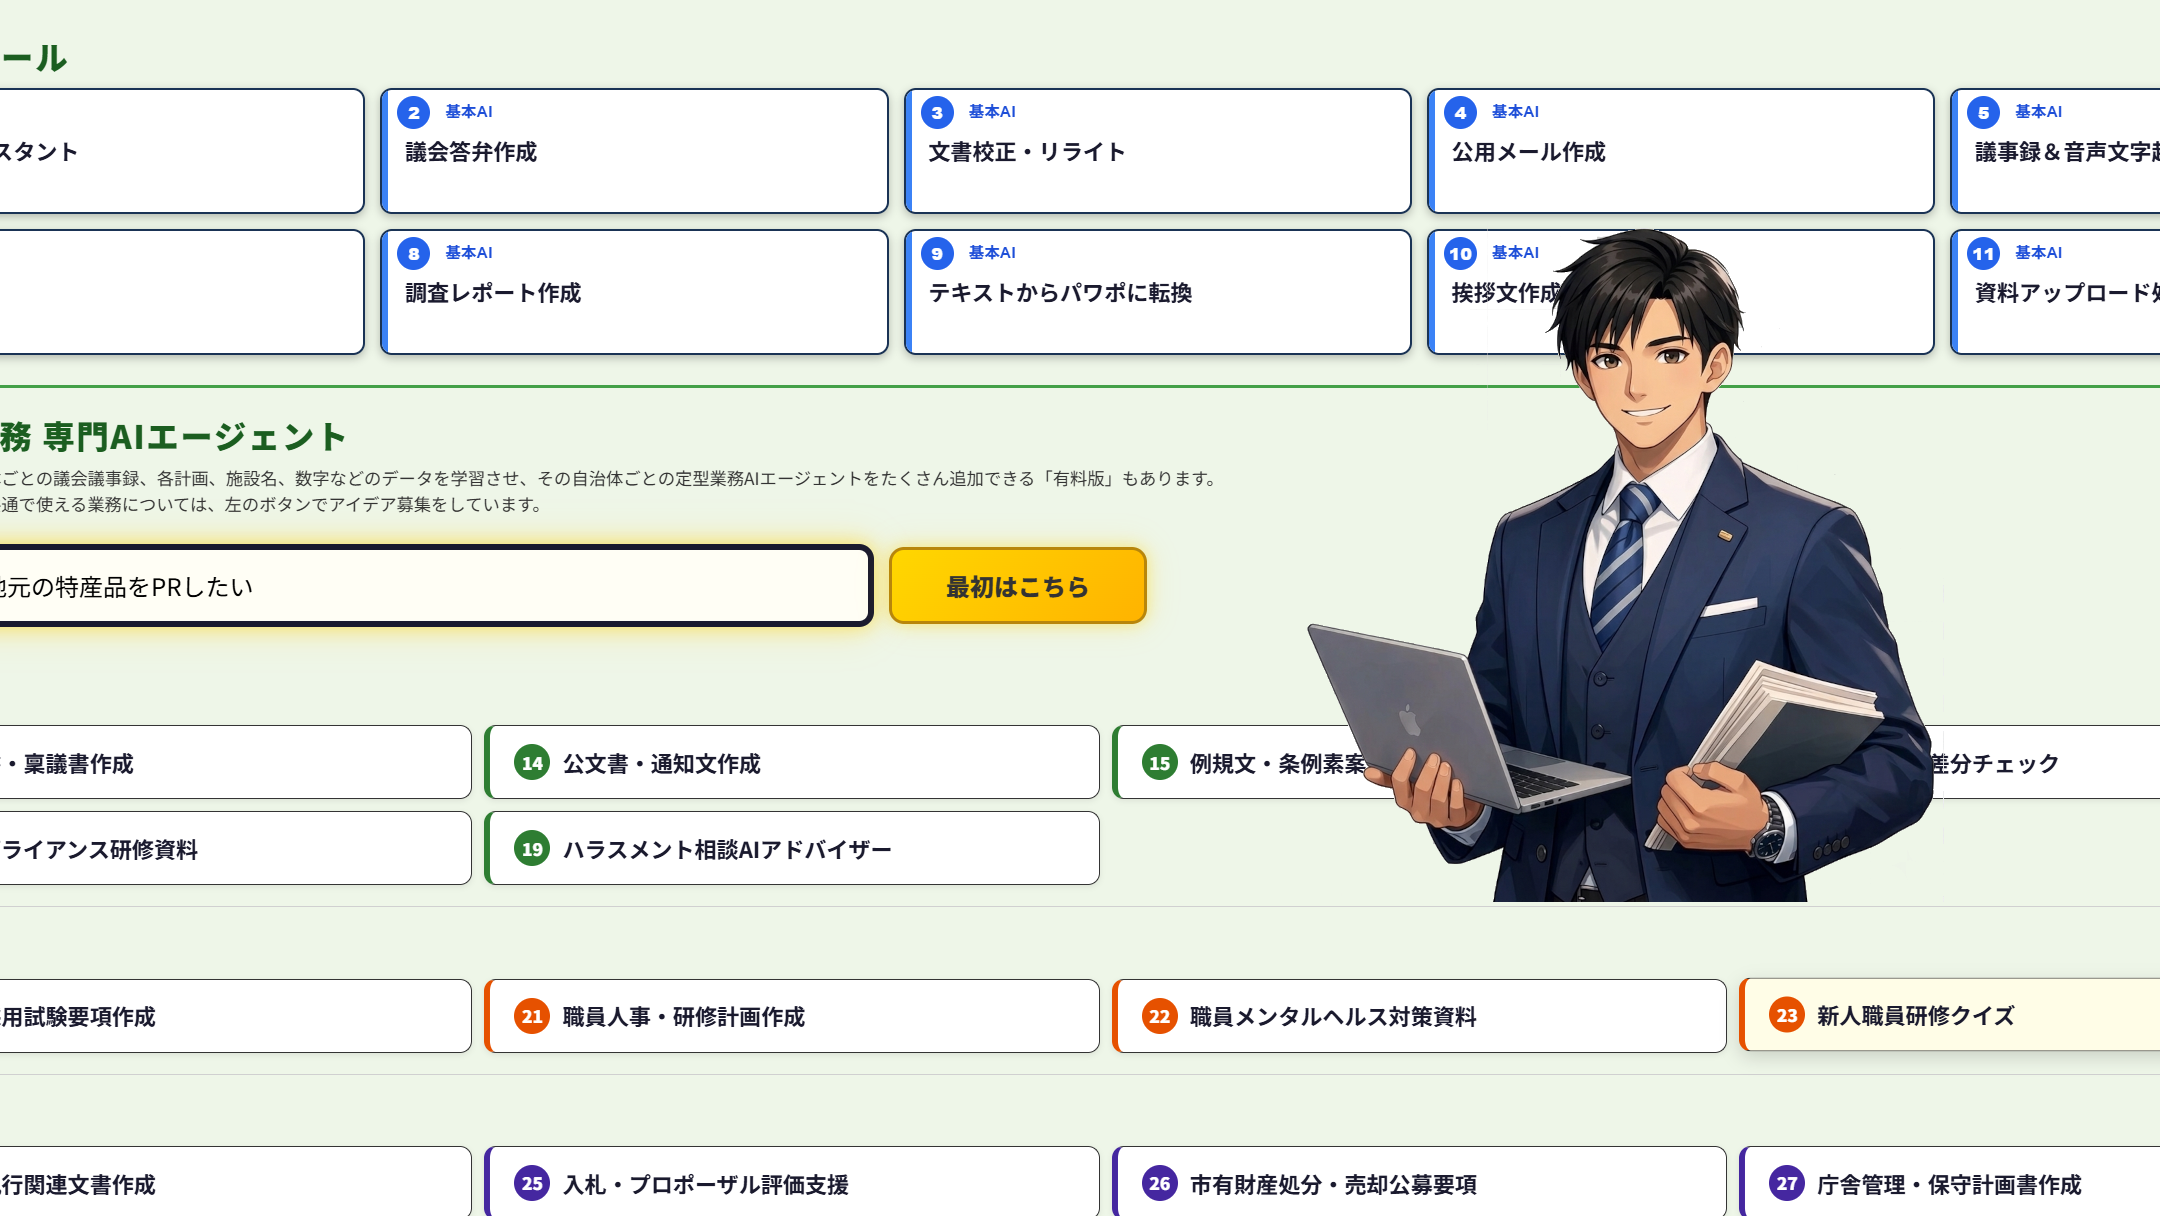The width and height of the screenshot is (2160, 1216).
Task: Click the green number 19 badge
Action: [x=532, y=849]
